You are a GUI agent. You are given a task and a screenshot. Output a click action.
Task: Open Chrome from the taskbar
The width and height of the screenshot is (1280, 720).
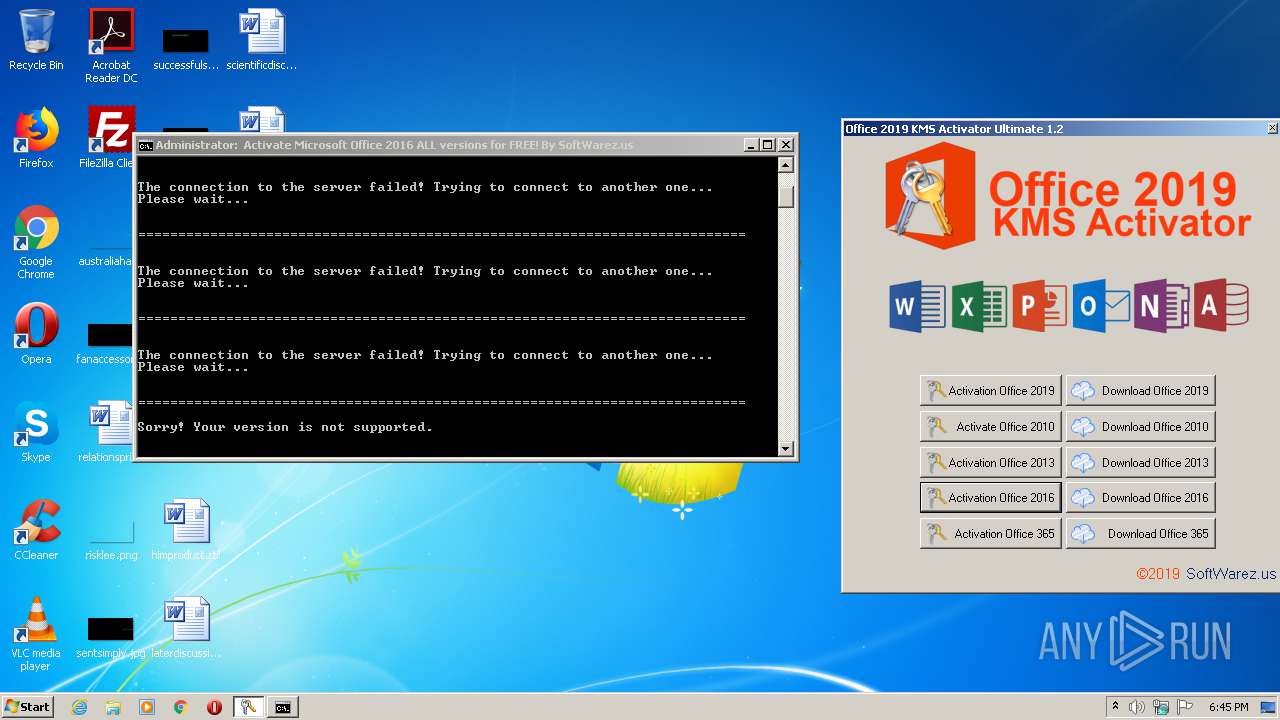coord(180,707)
